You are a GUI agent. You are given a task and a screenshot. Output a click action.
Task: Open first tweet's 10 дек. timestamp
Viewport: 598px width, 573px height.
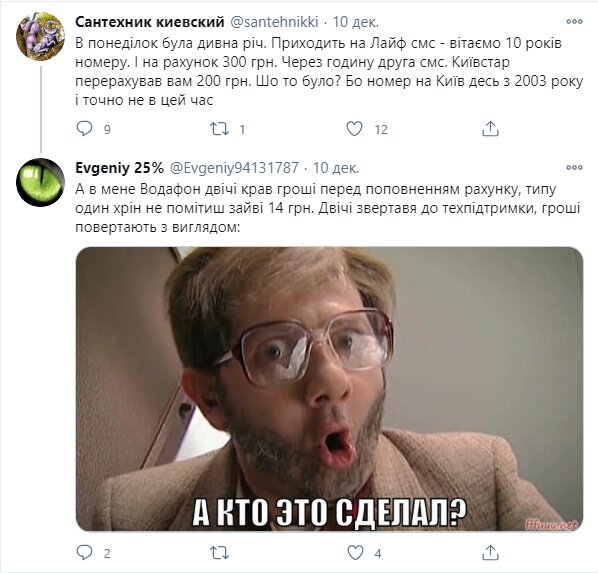[x=356, y=22]
